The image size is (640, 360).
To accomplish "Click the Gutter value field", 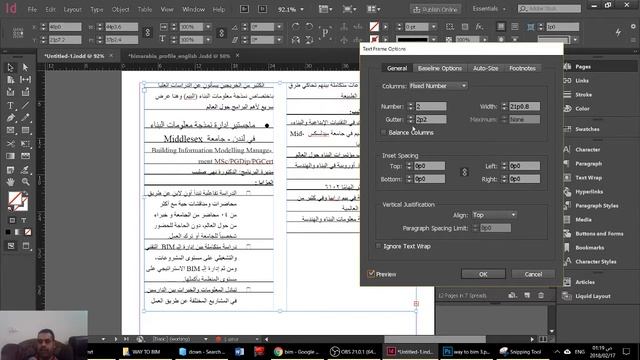I will pos(431,119).
